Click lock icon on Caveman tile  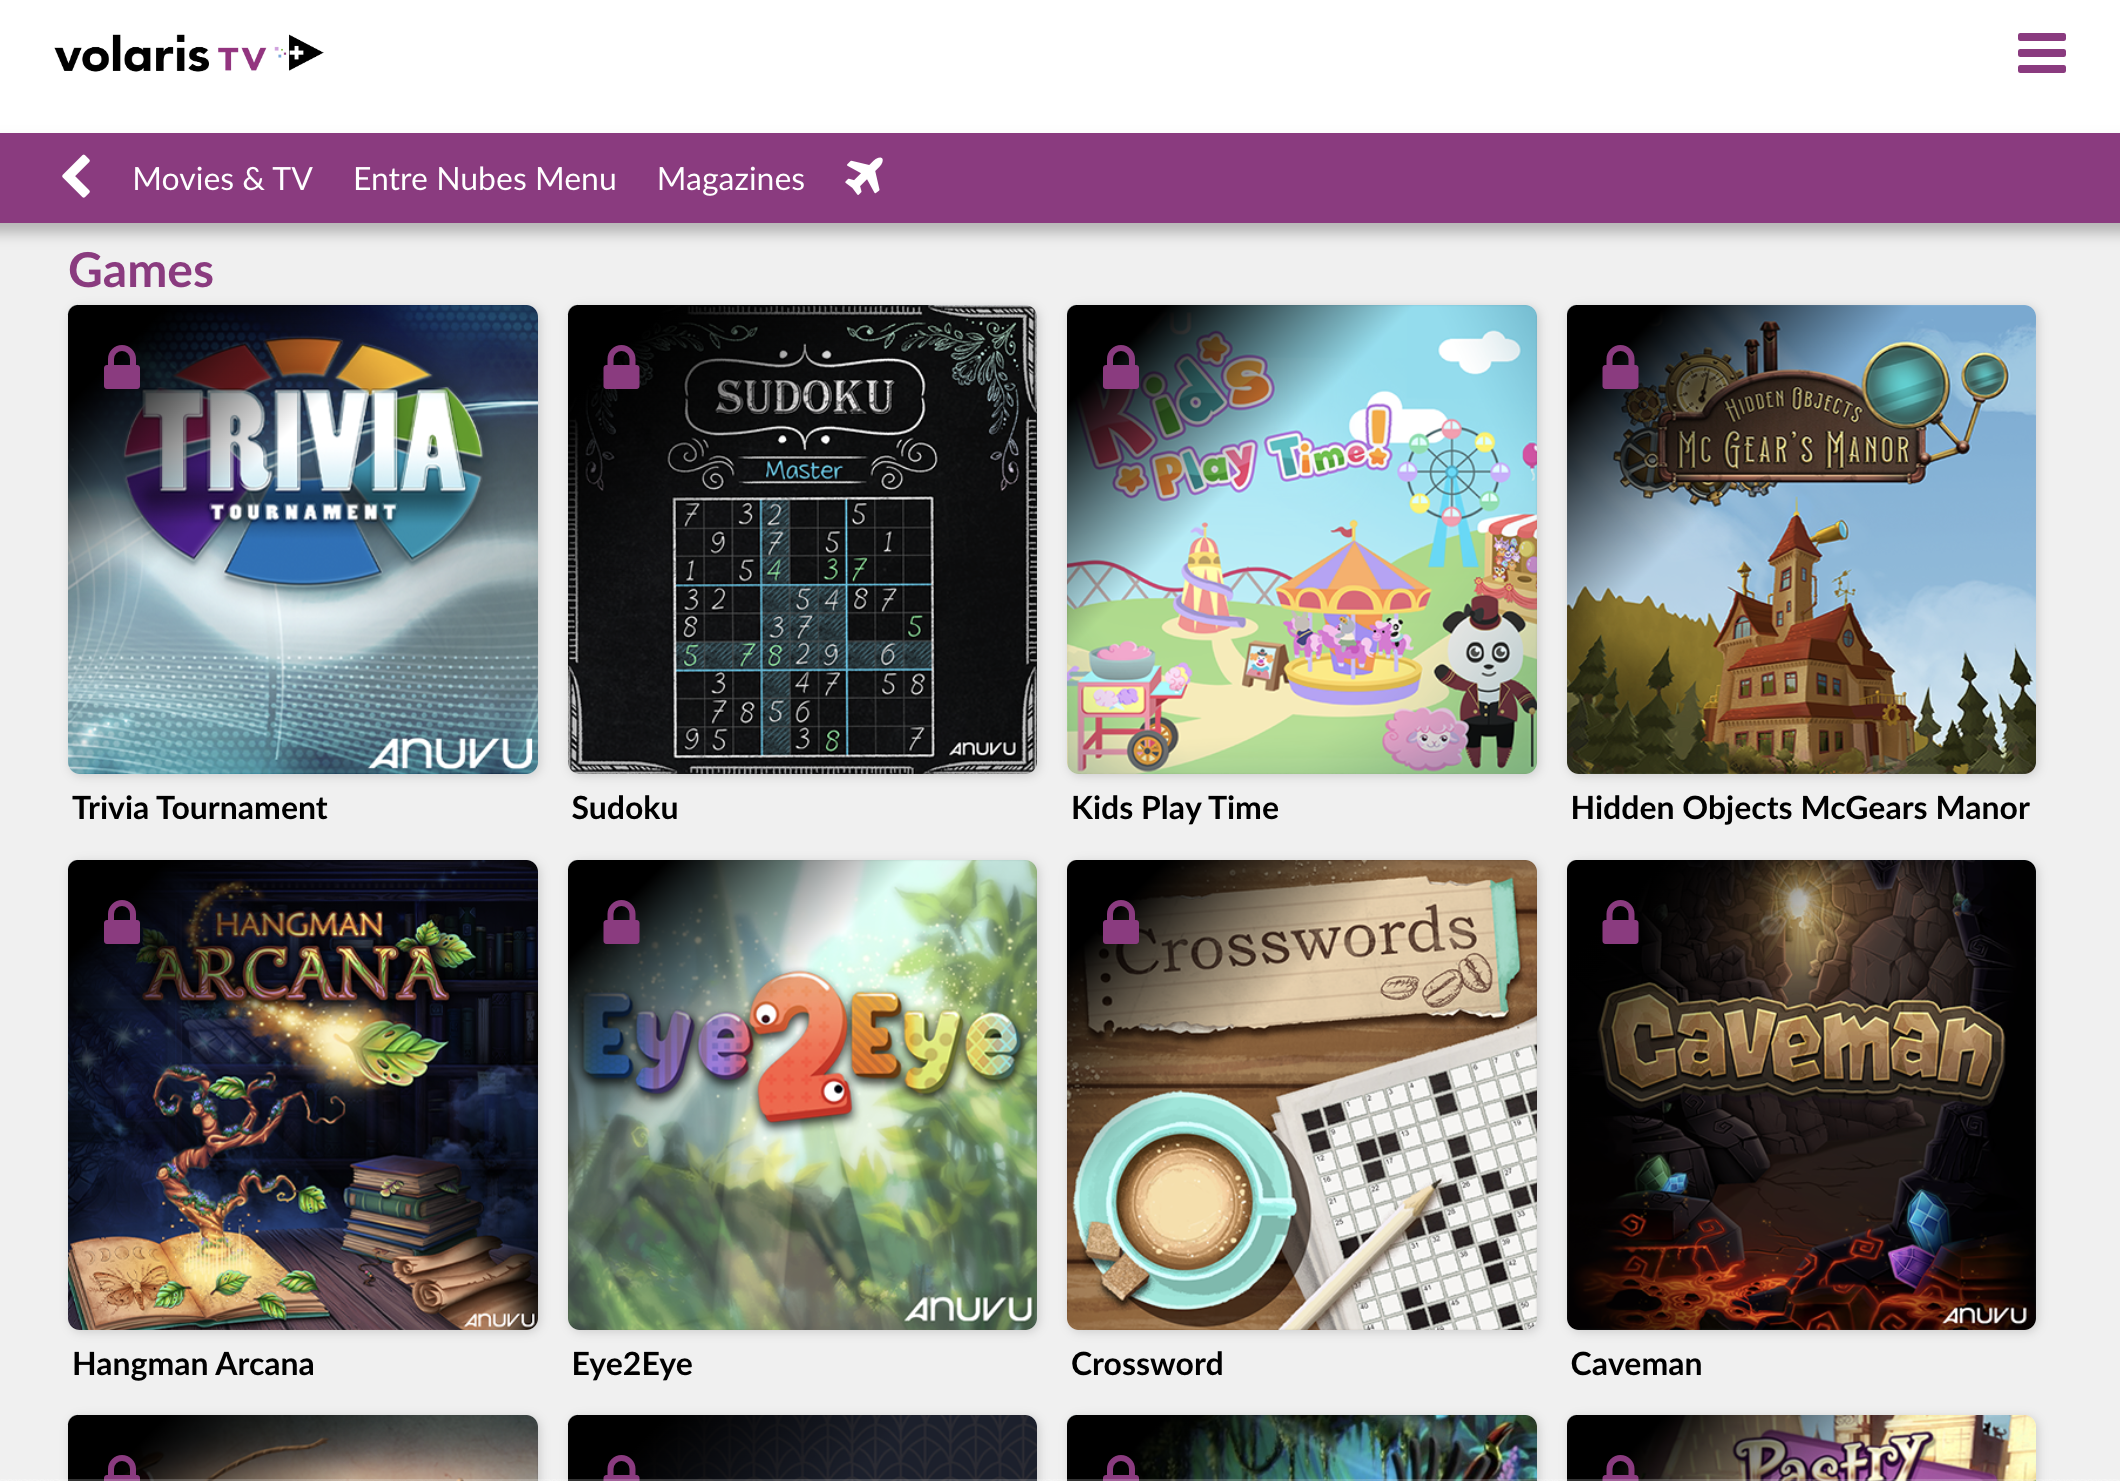point(1620,922)
